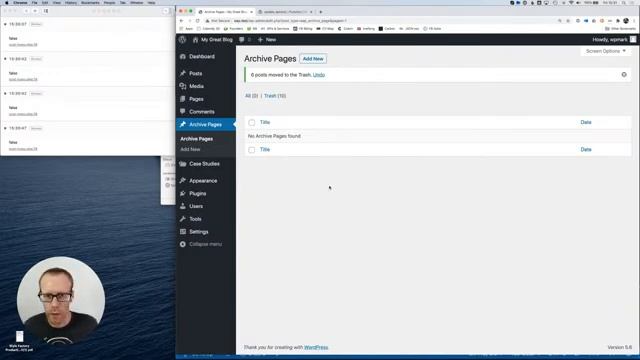Viewport: 640px width, 360px height.
Task: Select the highlighted Archive Pages sidebar menu
Action: 206,124
